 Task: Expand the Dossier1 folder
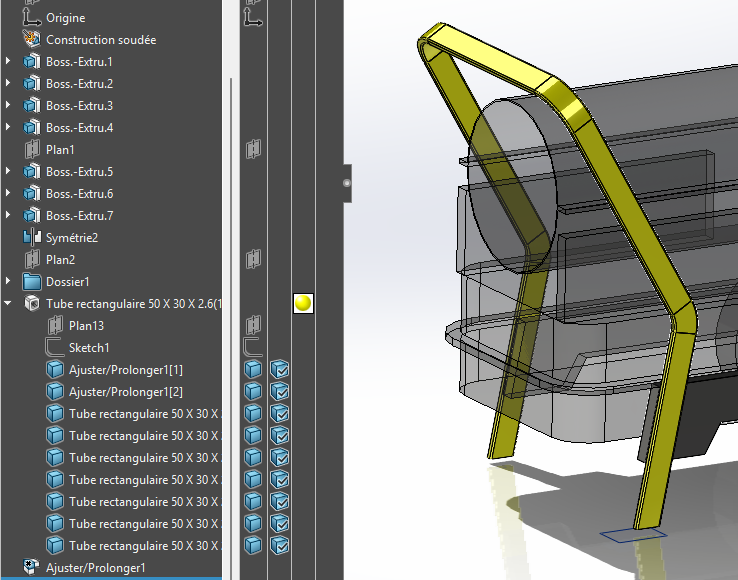pos(9,282)
